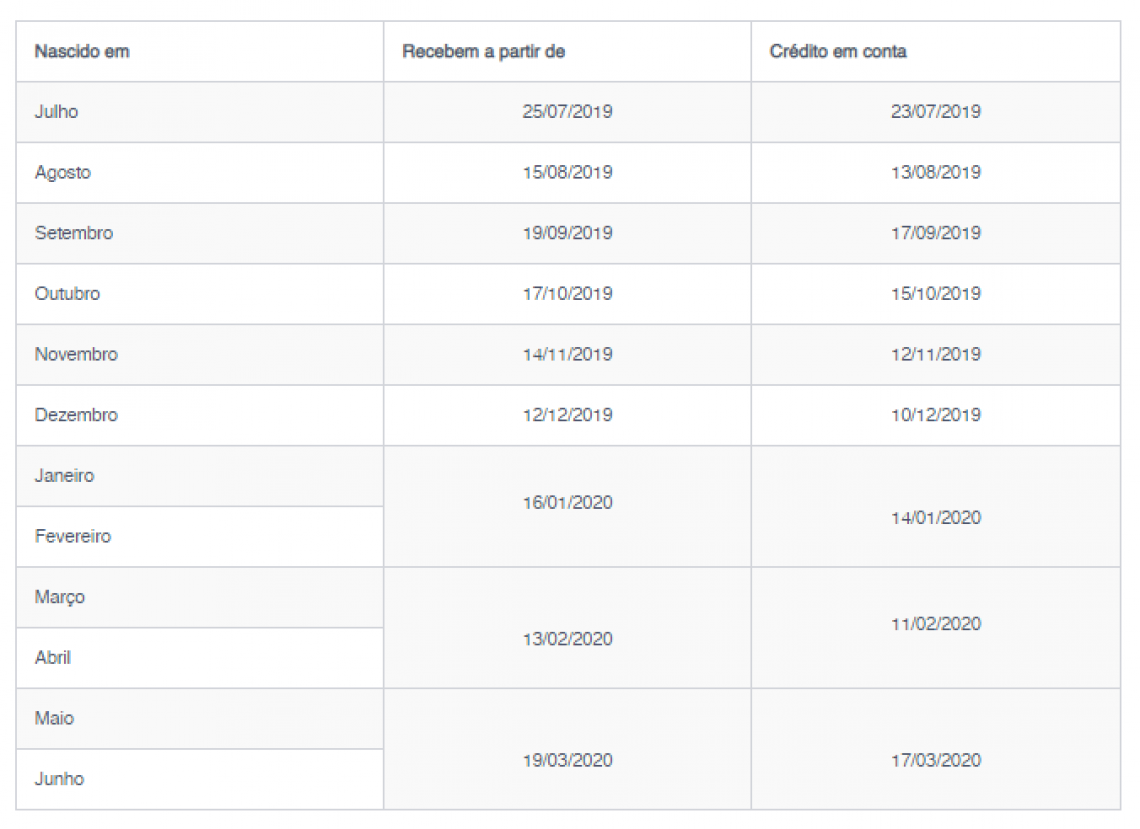Select the Novembro month cell
This screenshot has height=829, width=1140.
[x=76, y=354]
